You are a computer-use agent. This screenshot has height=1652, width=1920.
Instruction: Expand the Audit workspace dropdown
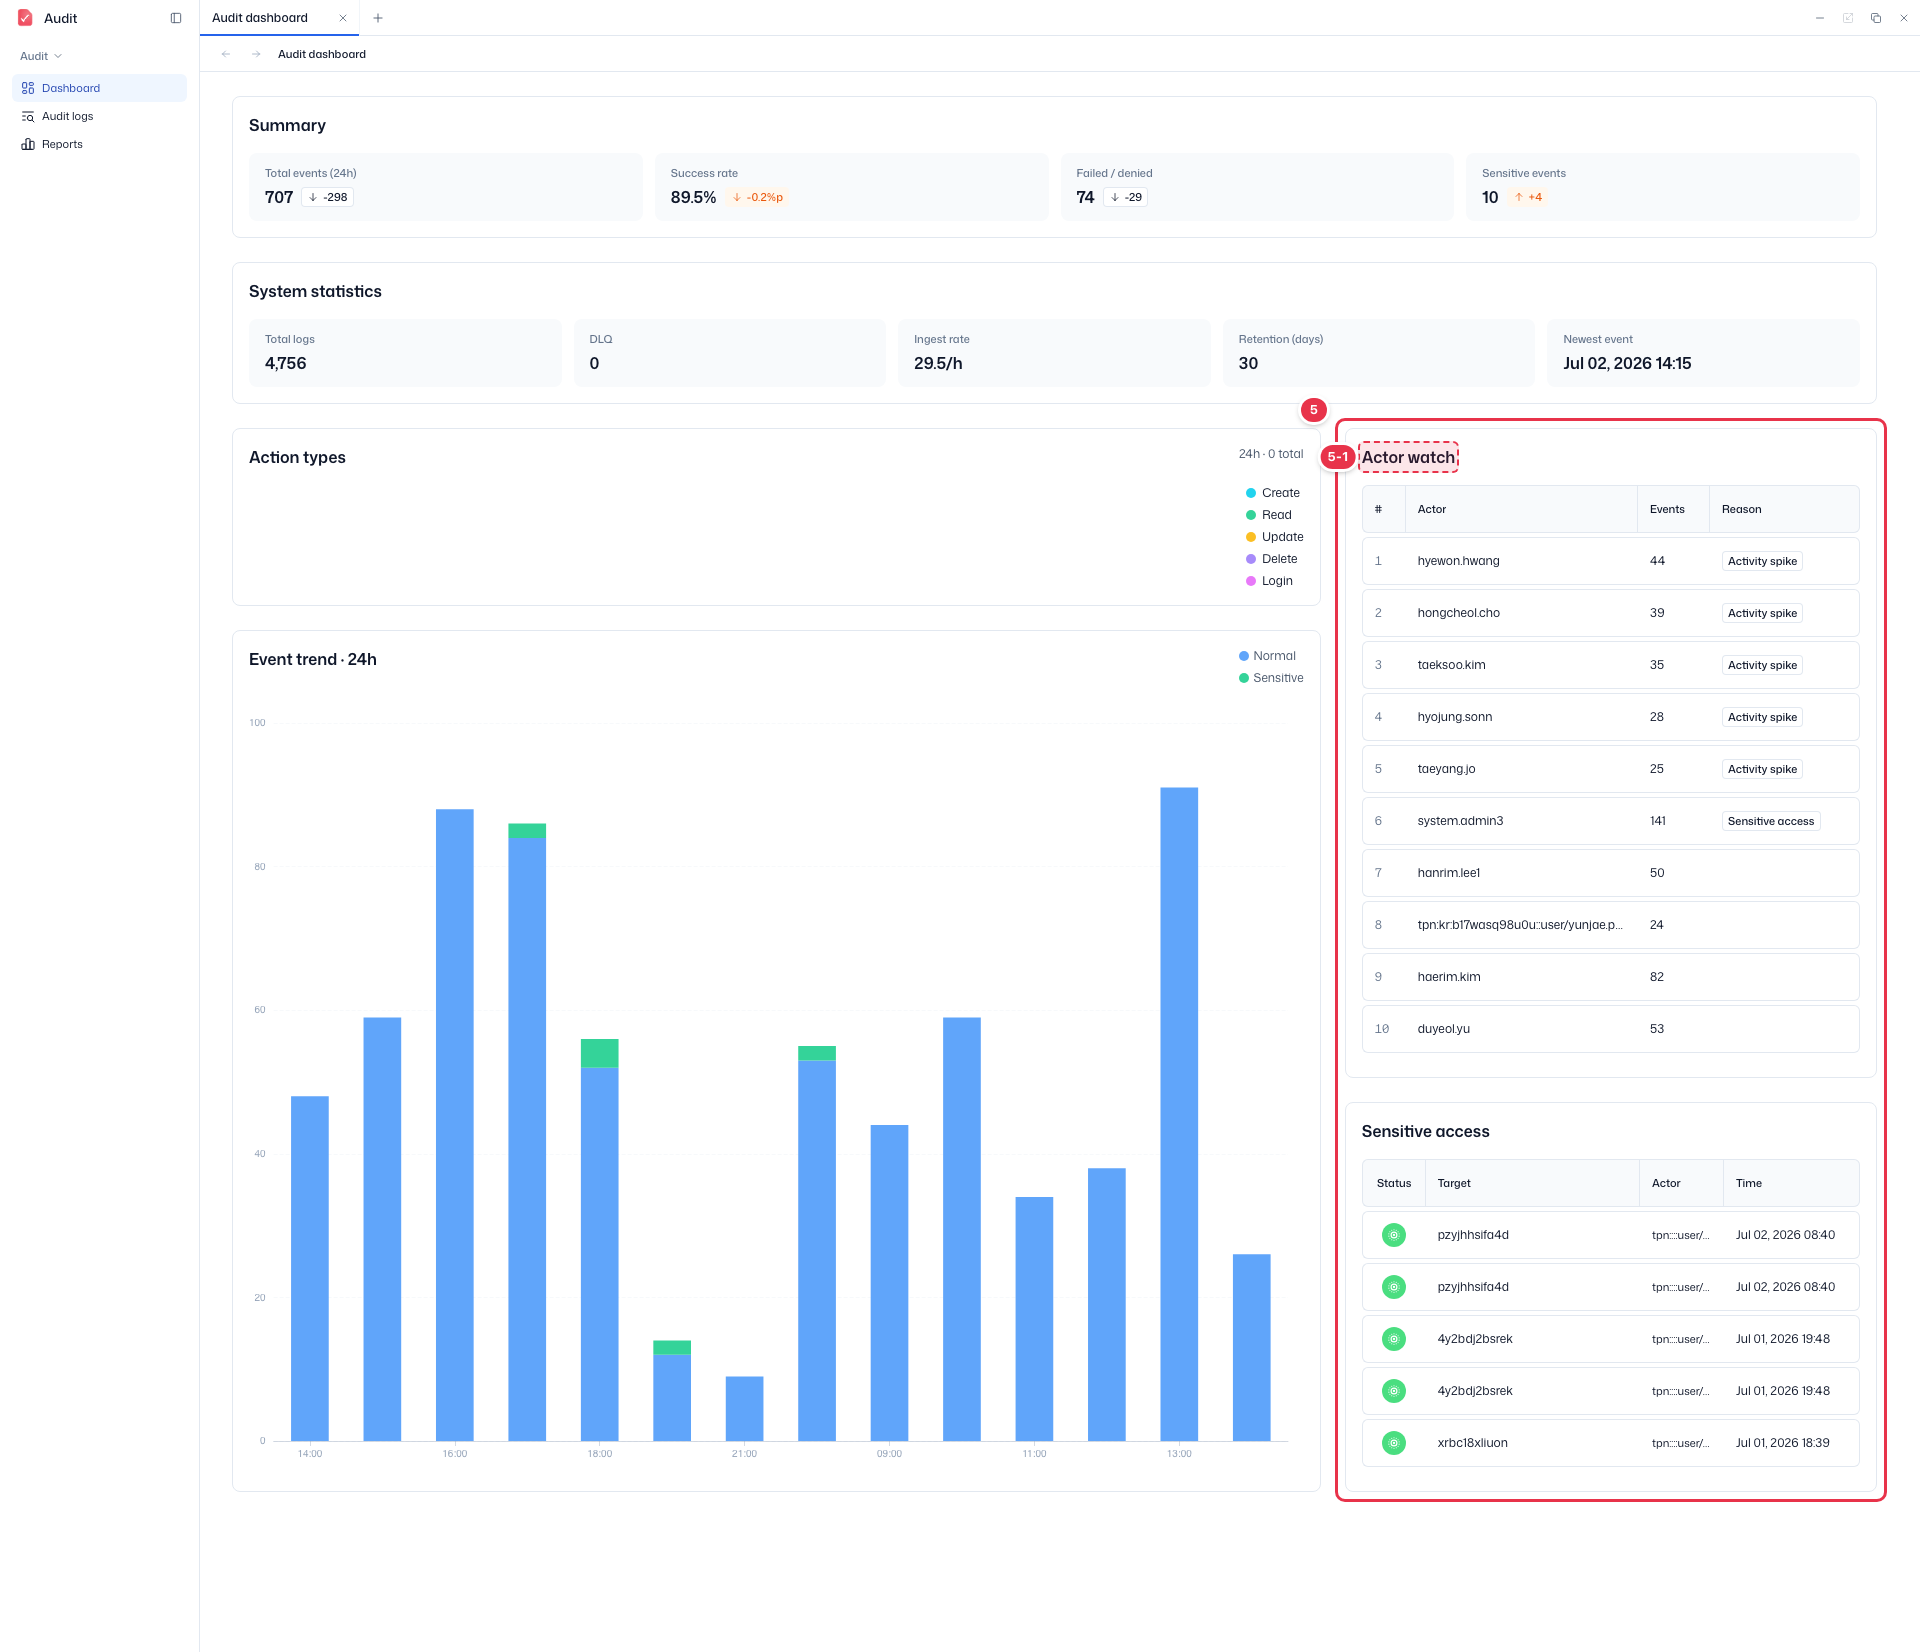click(41, 56)
